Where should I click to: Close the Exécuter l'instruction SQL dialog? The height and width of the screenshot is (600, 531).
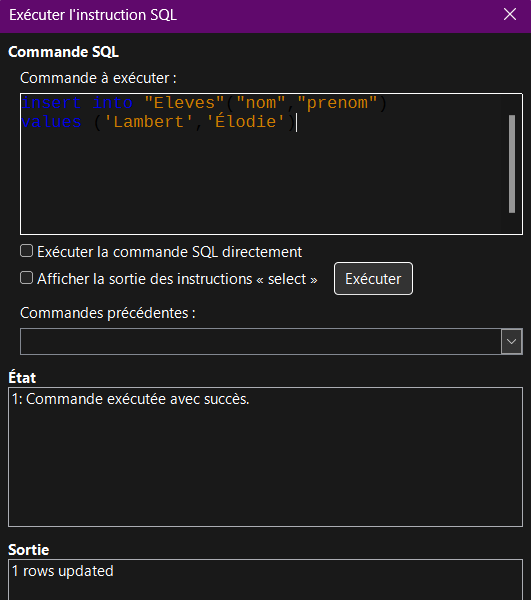pos(510,15)
